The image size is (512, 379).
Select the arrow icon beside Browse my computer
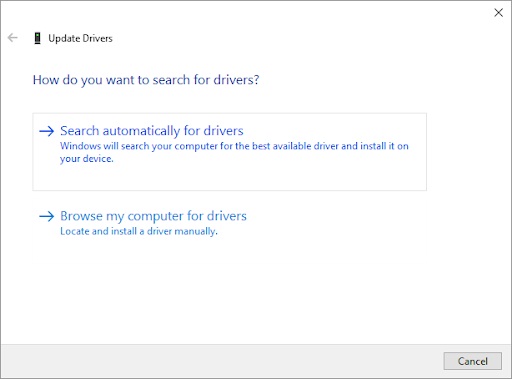(x=46, y=216)
